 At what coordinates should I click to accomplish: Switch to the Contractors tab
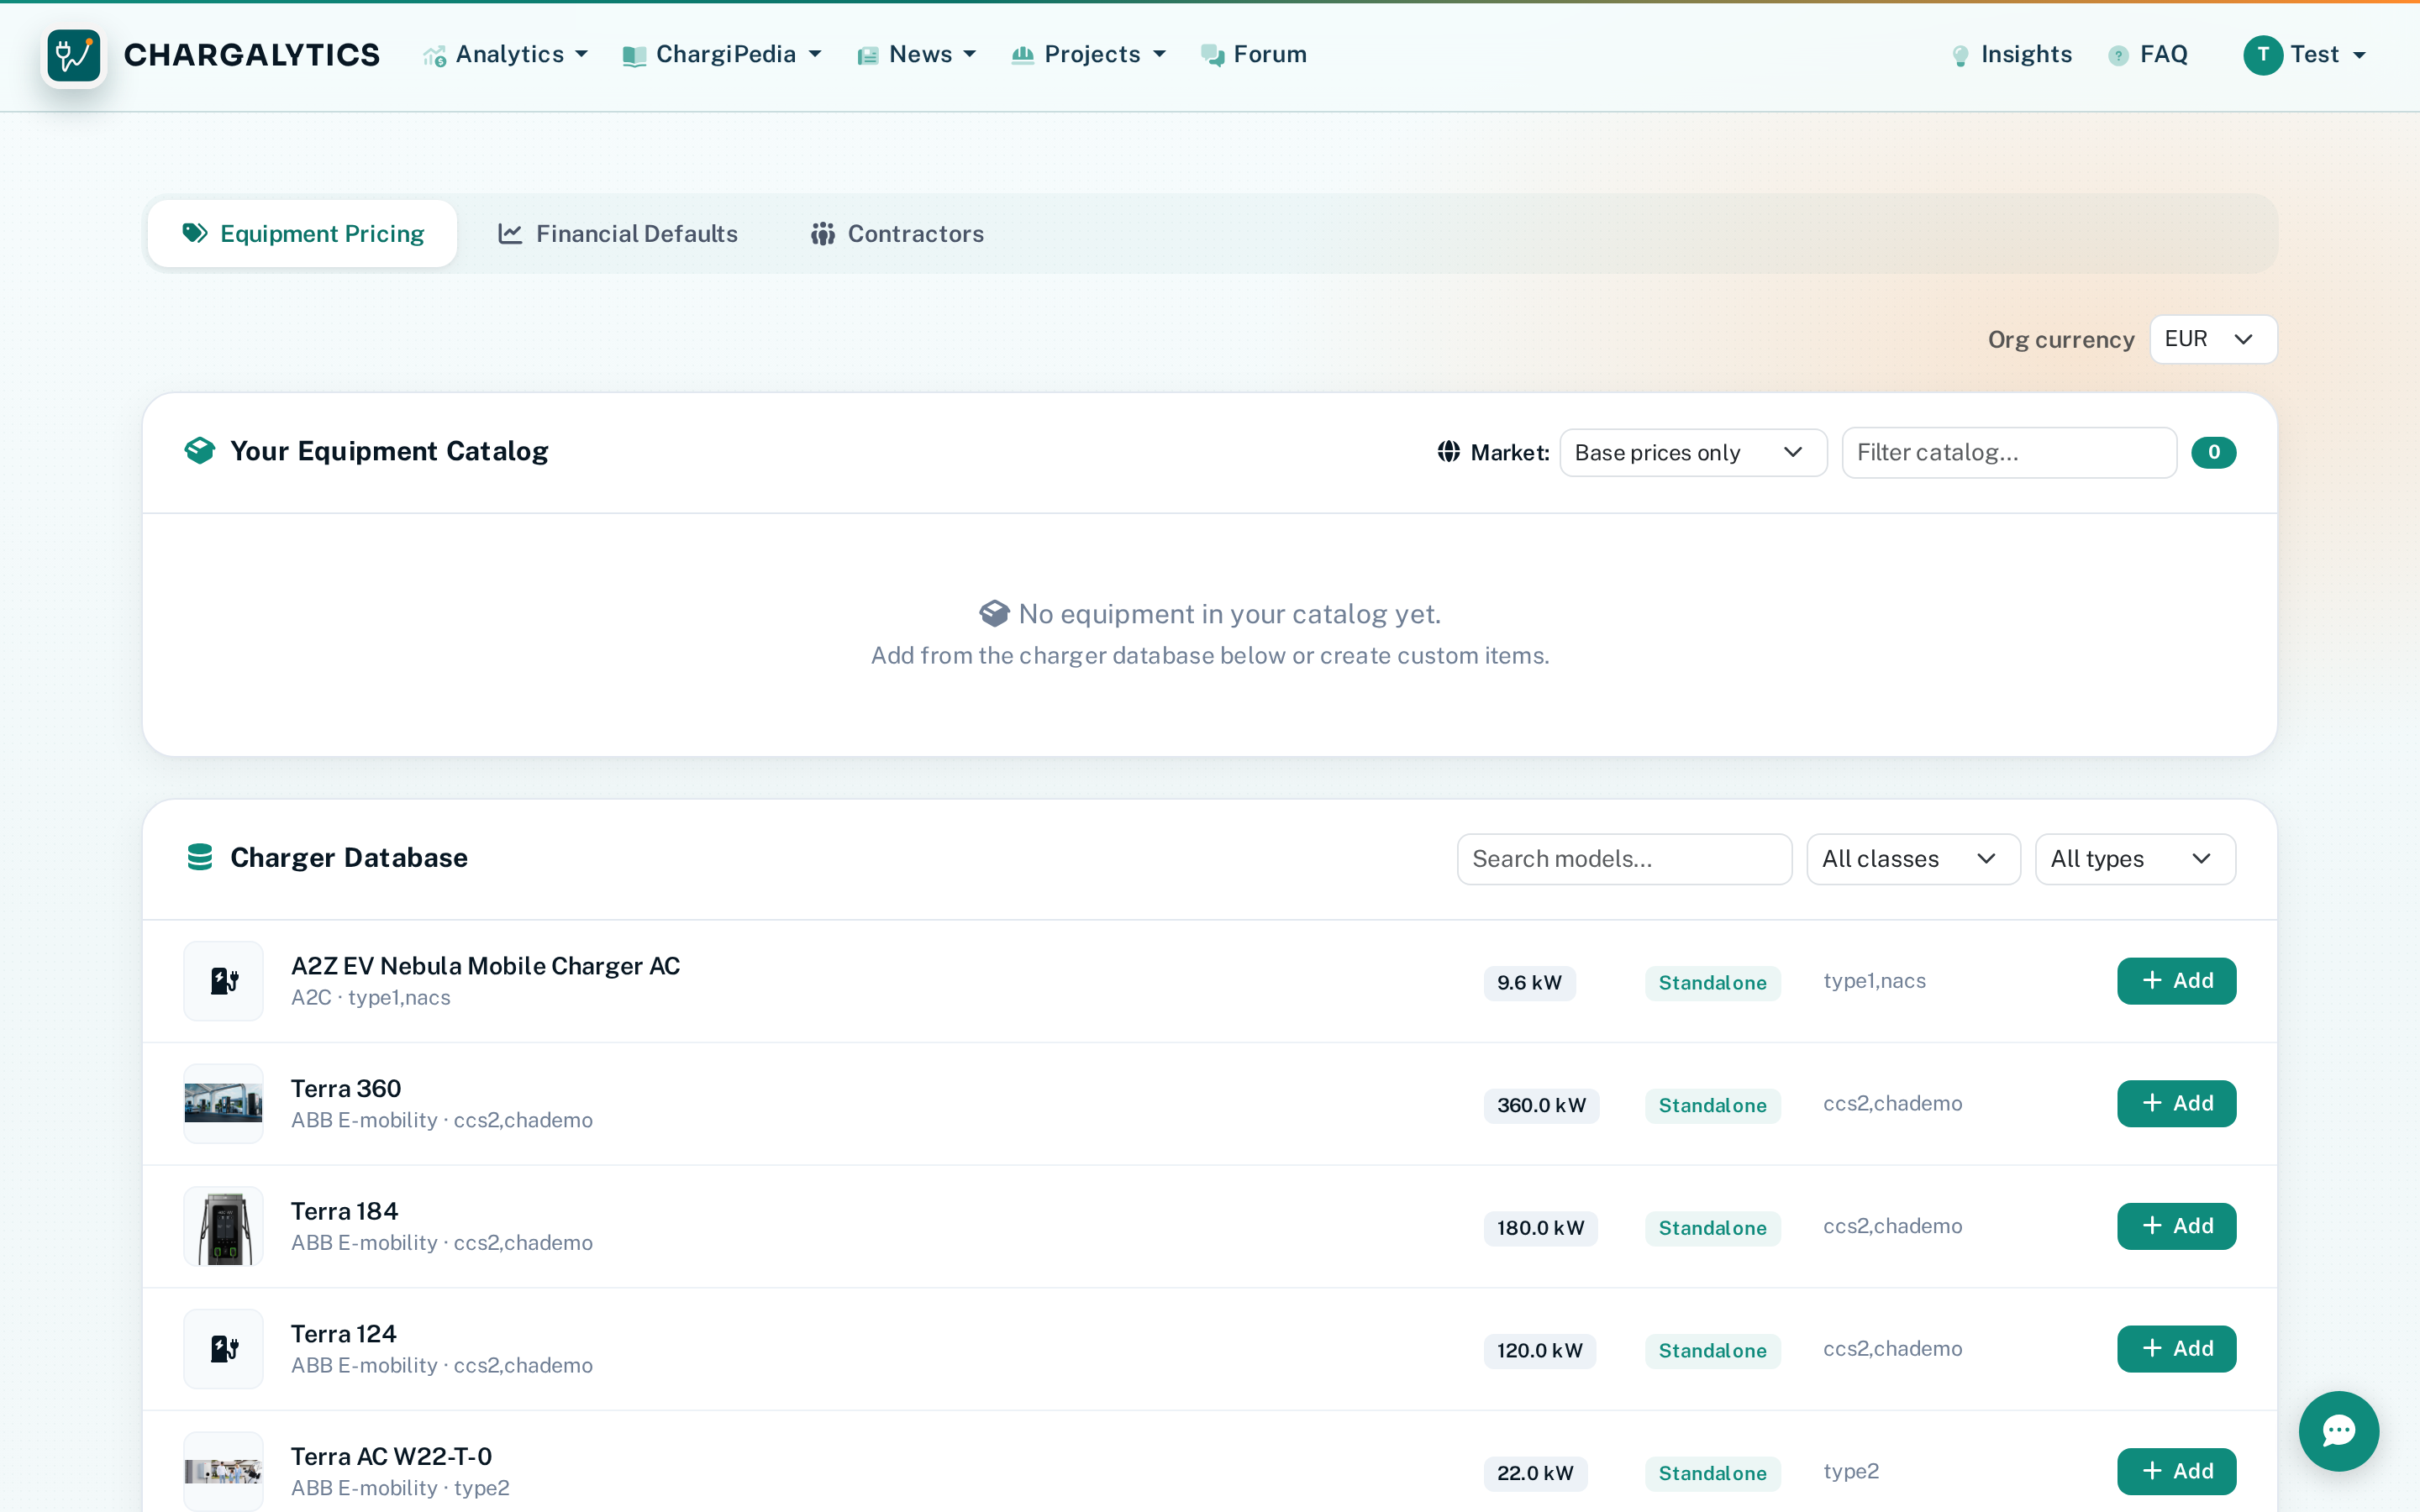(897, 233)
